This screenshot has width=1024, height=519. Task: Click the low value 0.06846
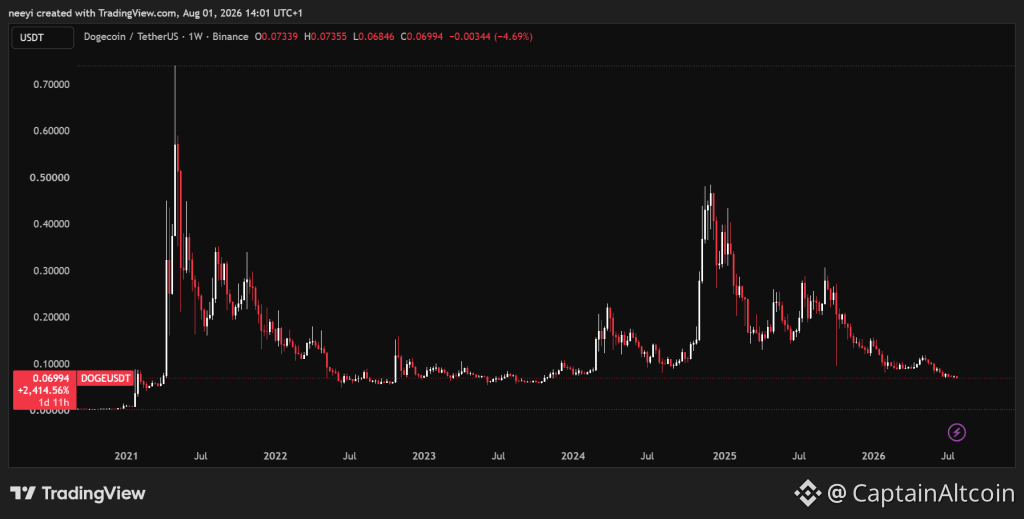tap(376, 37)
